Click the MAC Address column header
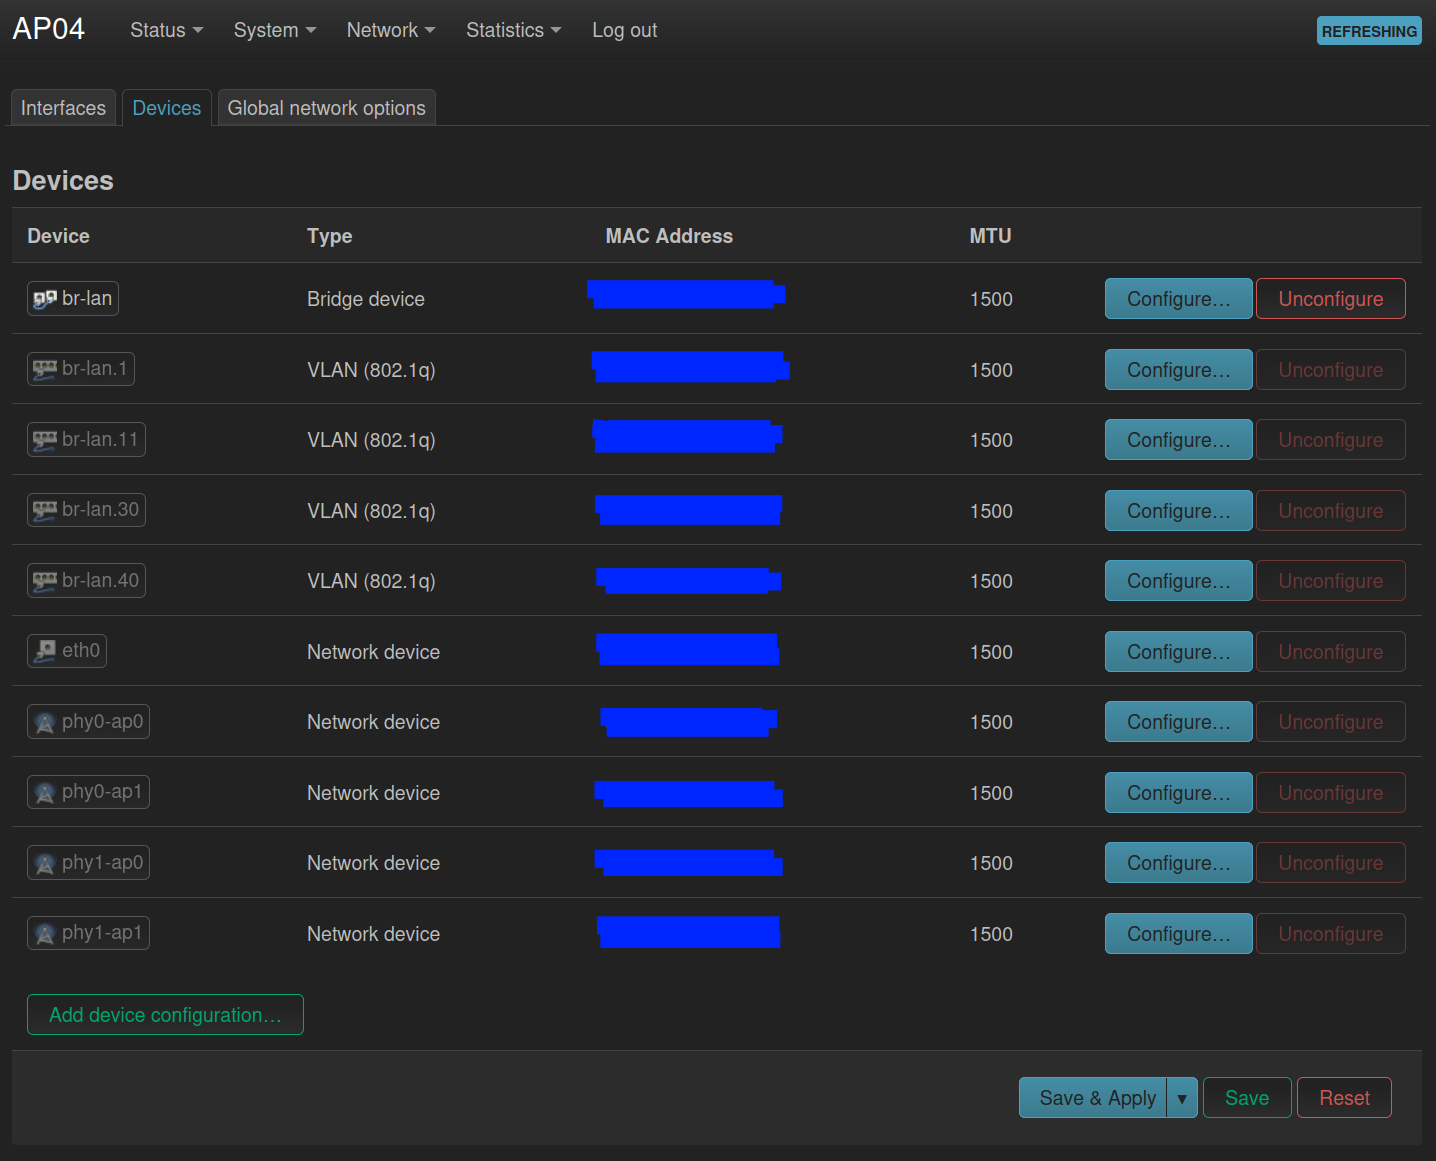Screen dimensions: 1436x1161 tap(669, 236)
